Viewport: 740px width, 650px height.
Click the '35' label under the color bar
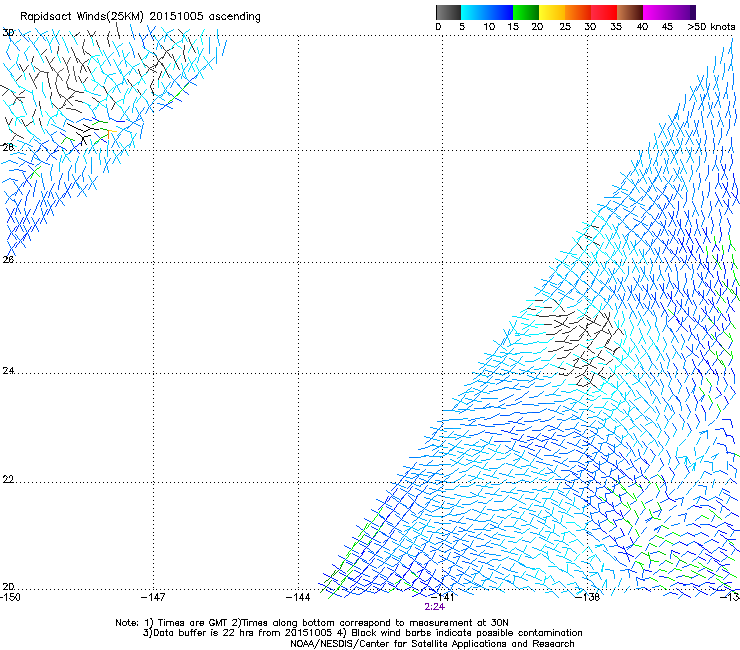point(616,27)
